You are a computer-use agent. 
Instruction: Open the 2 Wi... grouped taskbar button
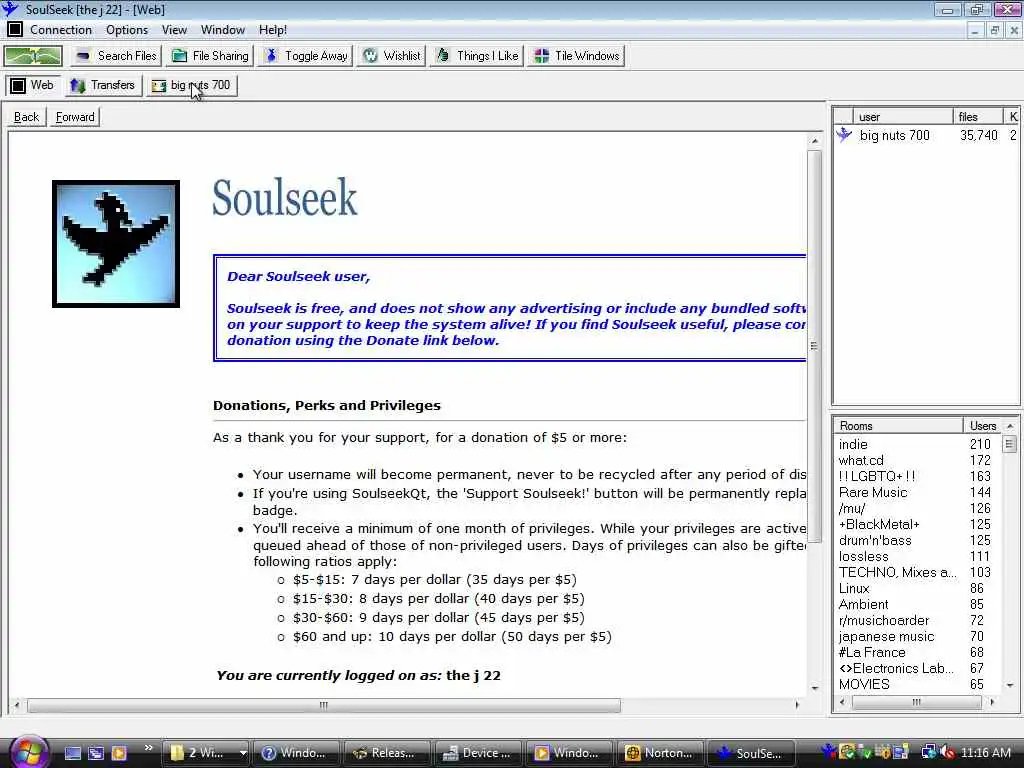click(206, 753)
